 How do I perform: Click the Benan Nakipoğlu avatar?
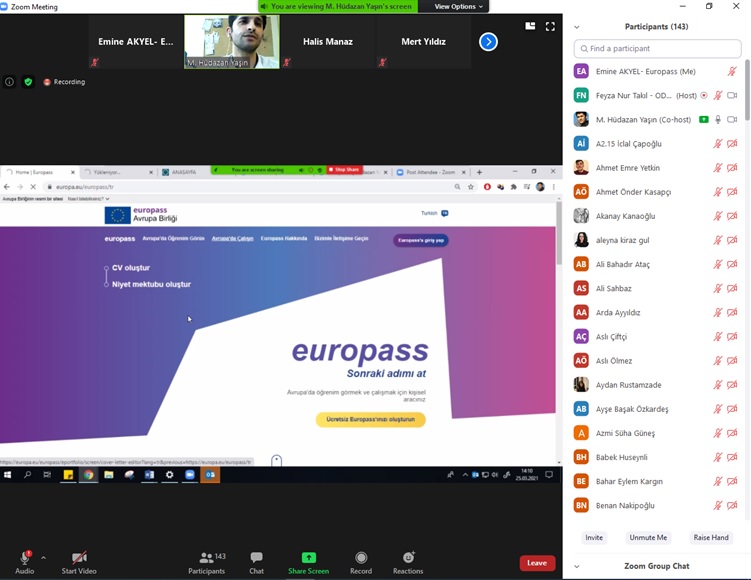[581, 505]
